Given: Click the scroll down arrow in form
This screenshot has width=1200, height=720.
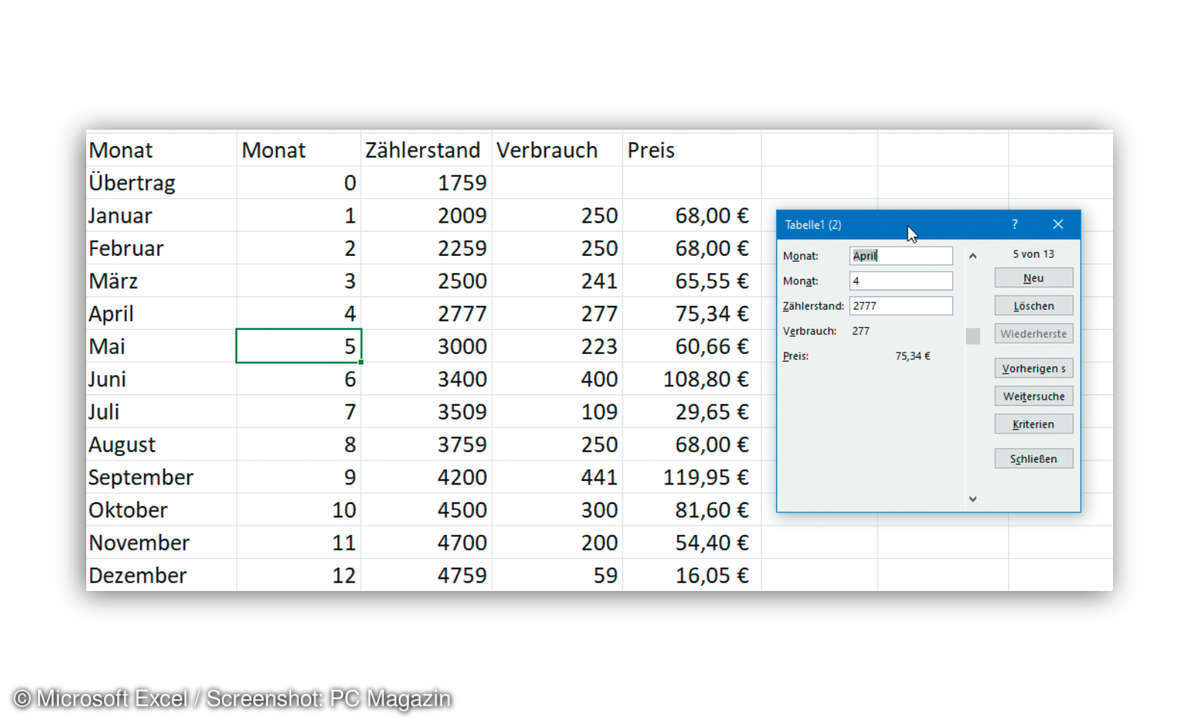Looking at the screenshot, I should tap(973, 497).
